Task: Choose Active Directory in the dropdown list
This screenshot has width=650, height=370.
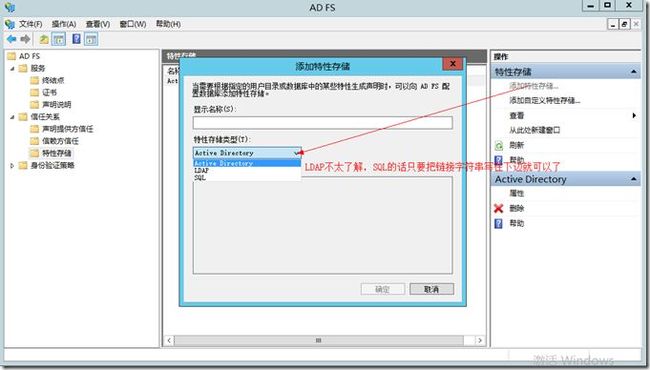Action: (247, 163)
